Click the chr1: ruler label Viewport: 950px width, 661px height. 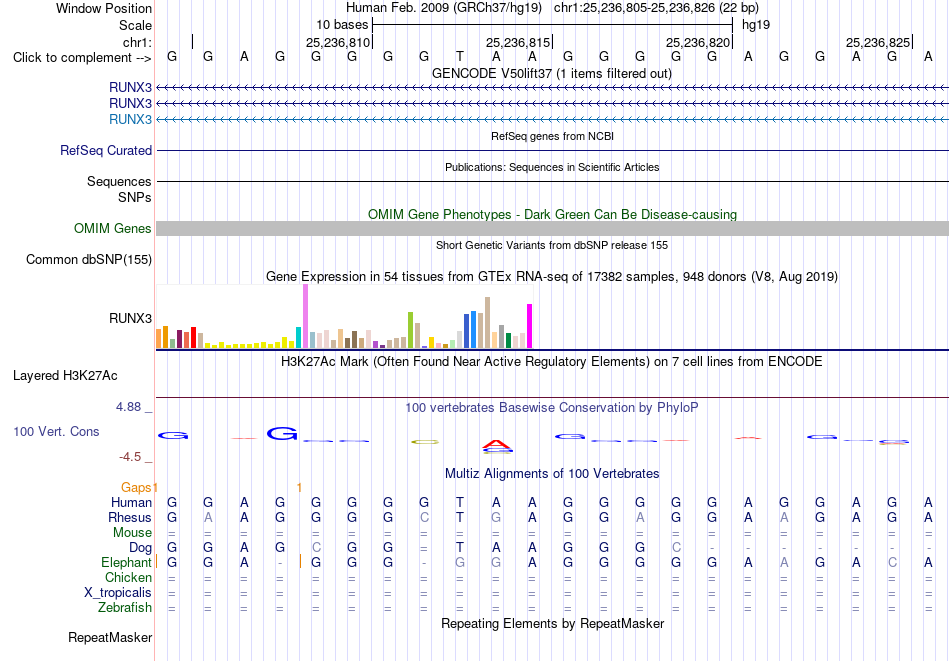(138, 42)
